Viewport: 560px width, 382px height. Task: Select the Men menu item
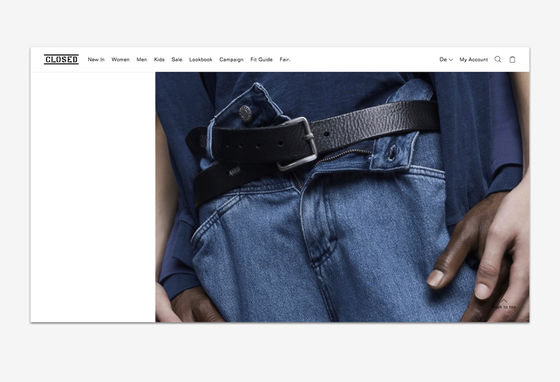141,59
